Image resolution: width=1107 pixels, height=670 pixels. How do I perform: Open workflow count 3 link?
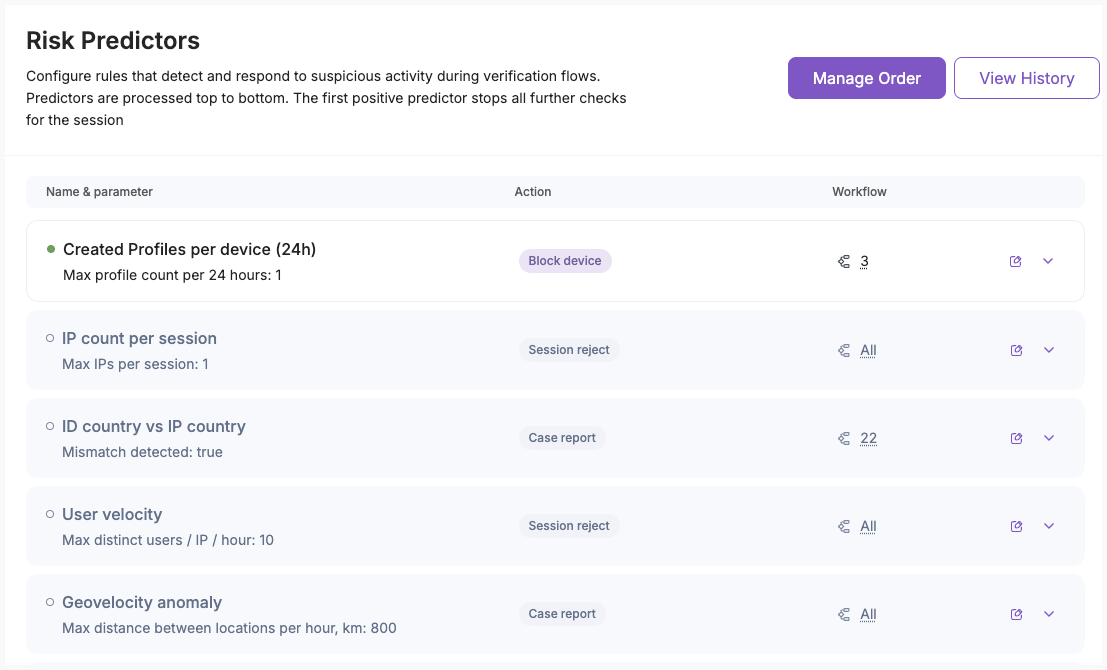click(x=864, y=262)
